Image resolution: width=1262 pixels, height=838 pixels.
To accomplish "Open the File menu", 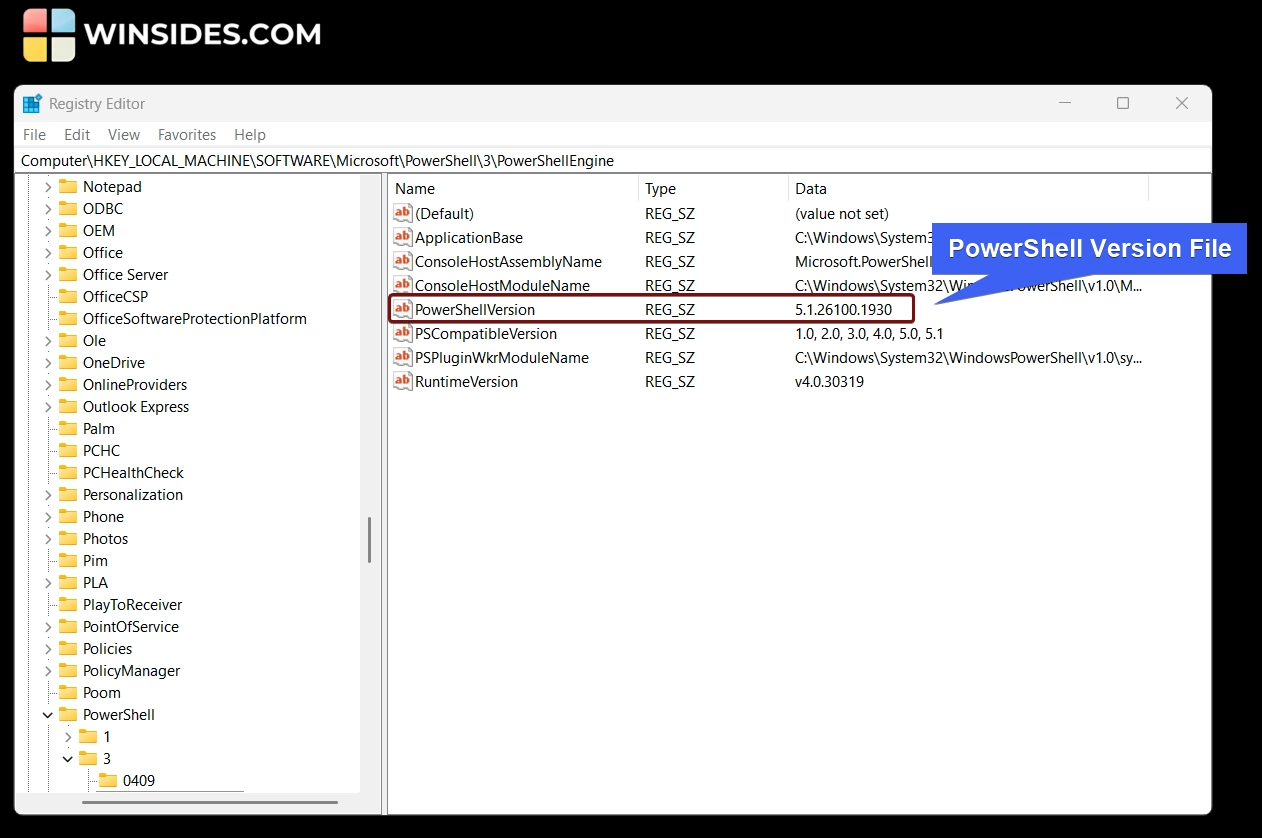I will [x=34, y=135].
